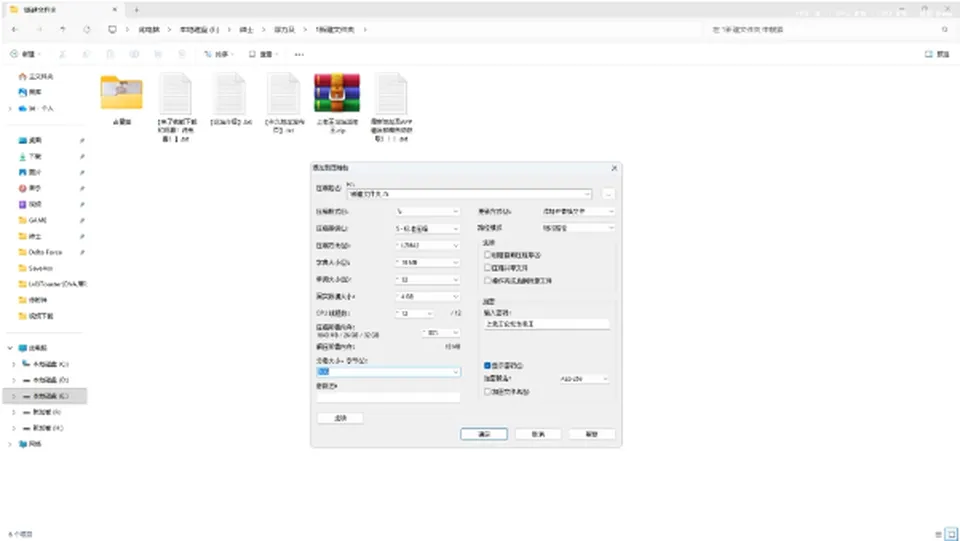Screen dimensions: 960x541
Task: Open the New menu in Explorer toolbar
Action: 25,54
